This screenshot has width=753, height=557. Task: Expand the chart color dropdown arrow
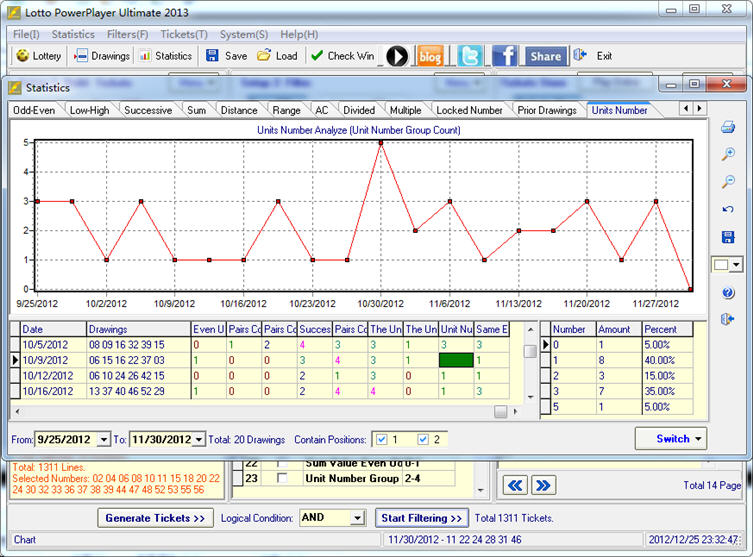736,265
